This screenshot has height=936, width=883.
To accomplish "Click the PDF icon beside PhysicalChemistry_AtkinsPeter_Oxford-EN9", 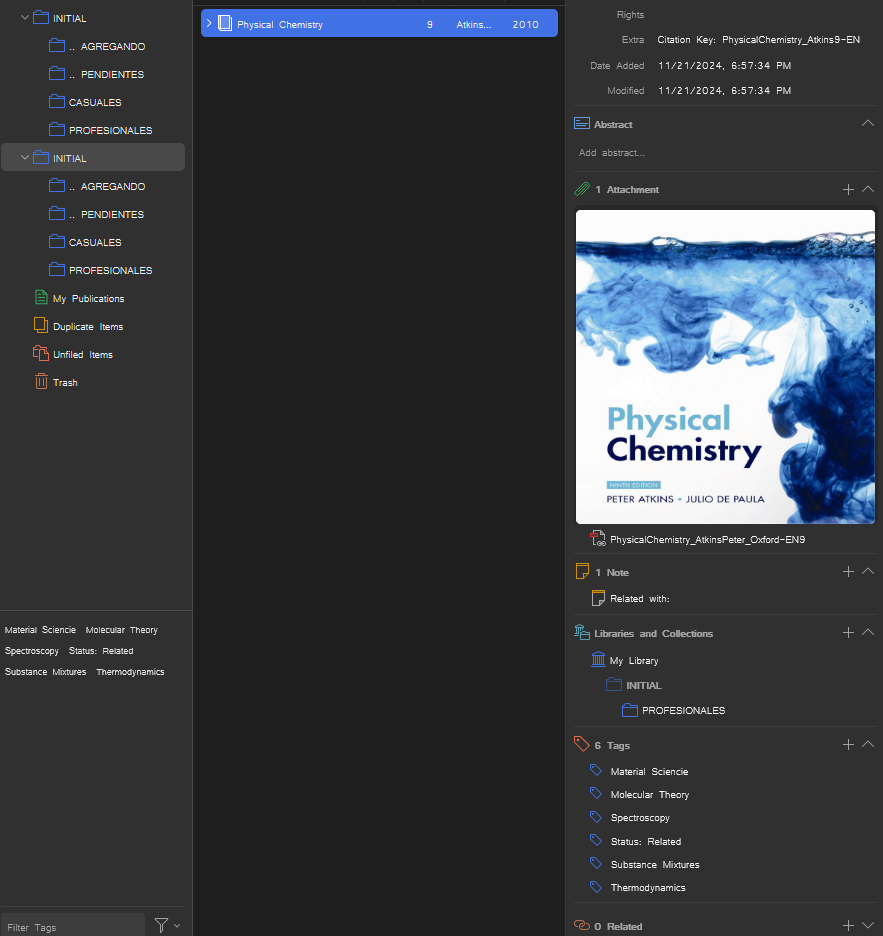I will coord(598,538).
